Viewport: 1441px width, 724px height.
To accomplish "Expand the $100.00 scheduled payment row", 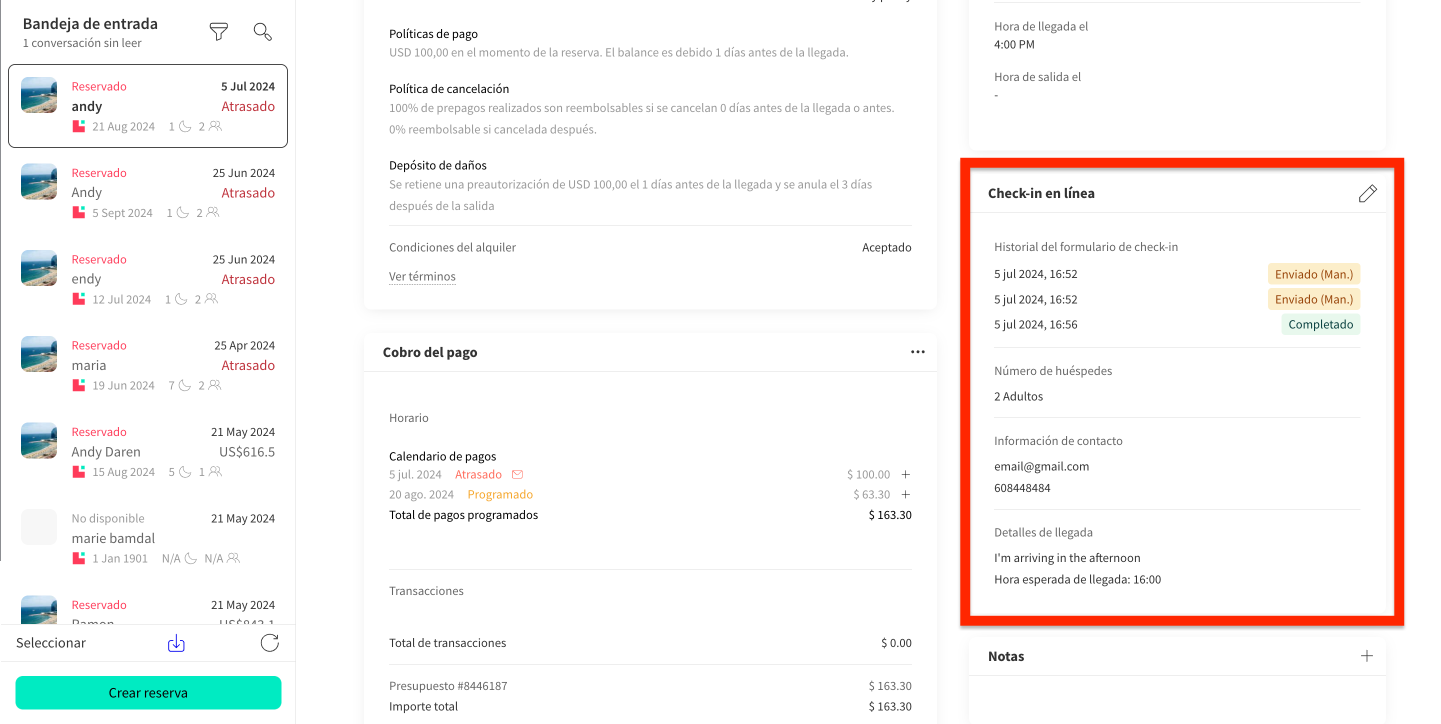I will click(906, 474).
